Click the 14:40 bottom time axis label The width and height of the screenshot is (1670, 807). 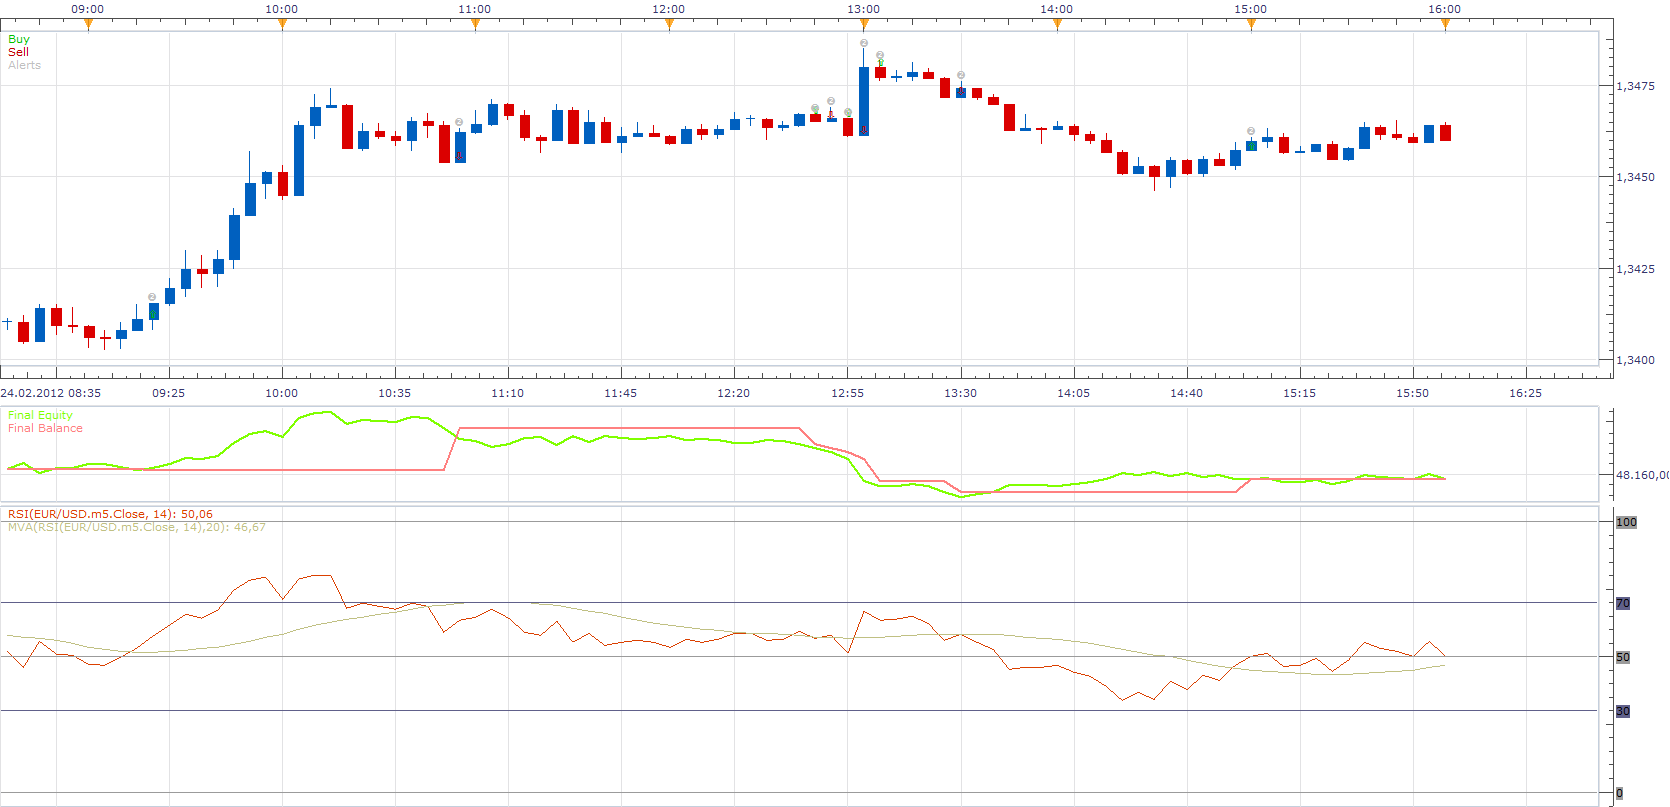(x=1186, y=393)
